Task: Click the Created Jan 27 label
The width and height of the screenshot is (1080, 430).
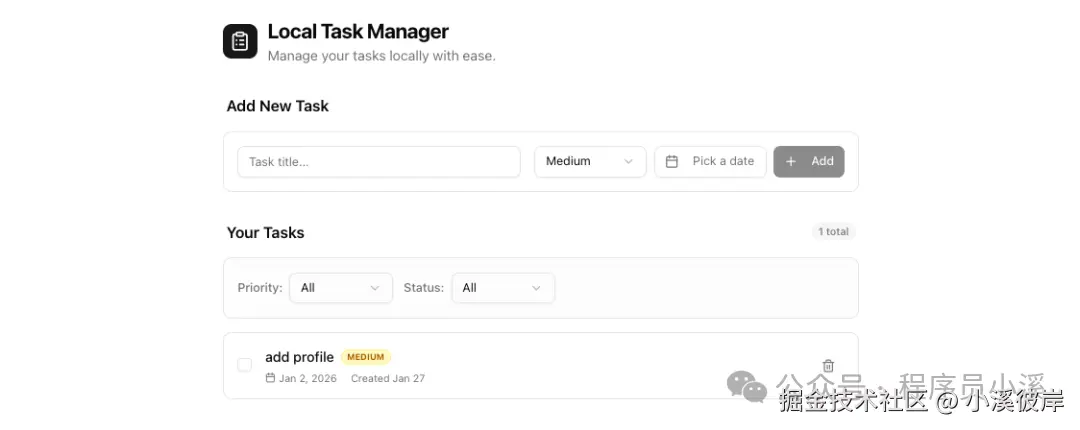Action: click(387, 378)
